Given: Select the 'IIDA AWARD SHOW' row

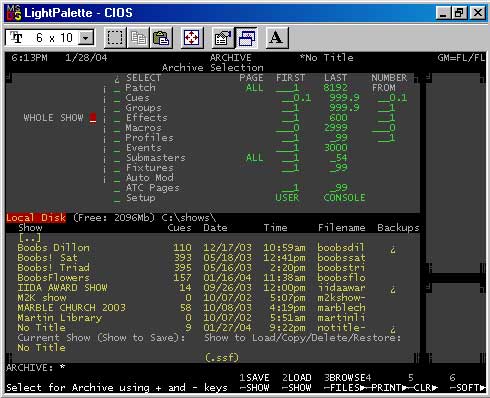Looking at the screenshot, I should 213,288.
